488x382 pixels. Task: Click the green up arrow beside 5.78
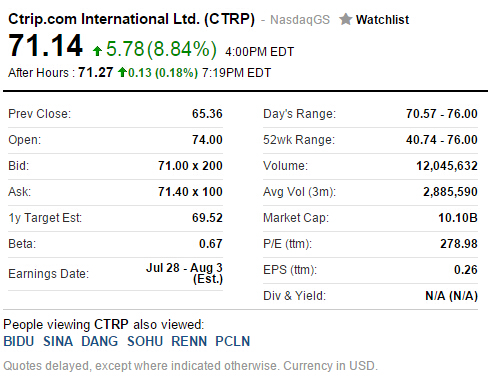point(97,51)
